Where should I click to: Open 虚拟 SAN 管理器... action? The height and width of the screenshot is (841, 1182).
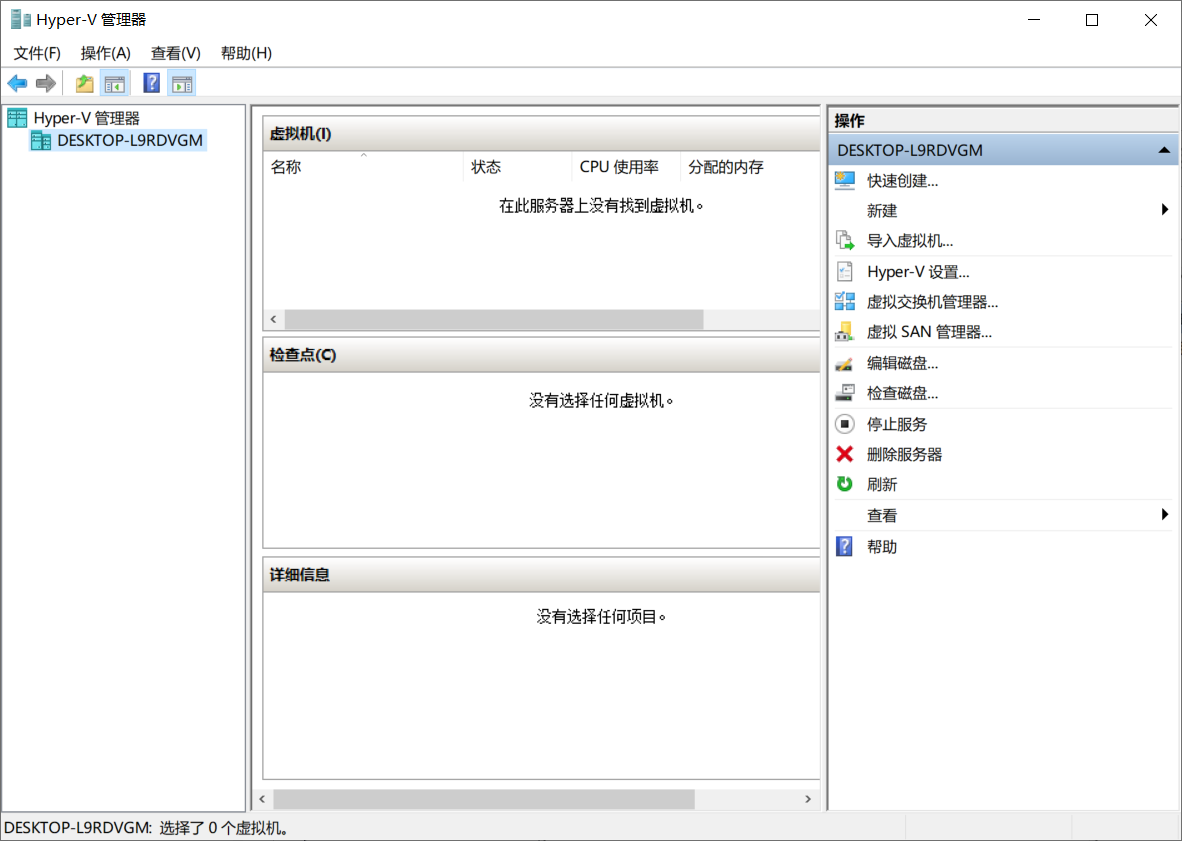click(929, 332)
